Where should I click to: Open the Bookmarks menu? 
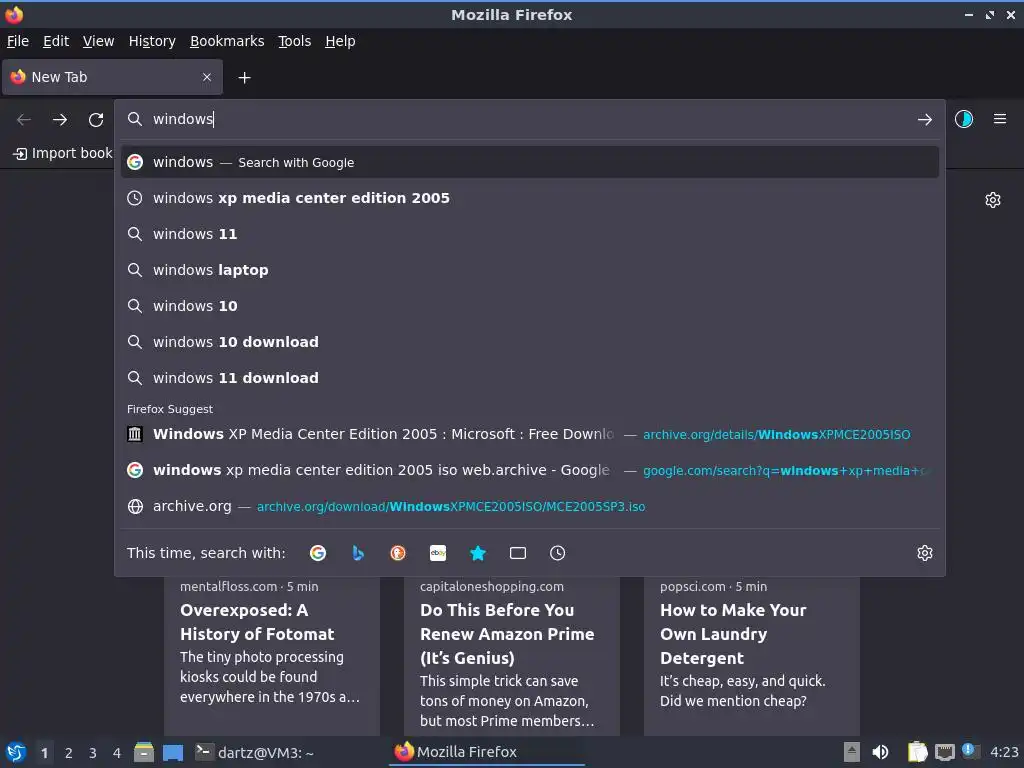[x=227, y=41]
